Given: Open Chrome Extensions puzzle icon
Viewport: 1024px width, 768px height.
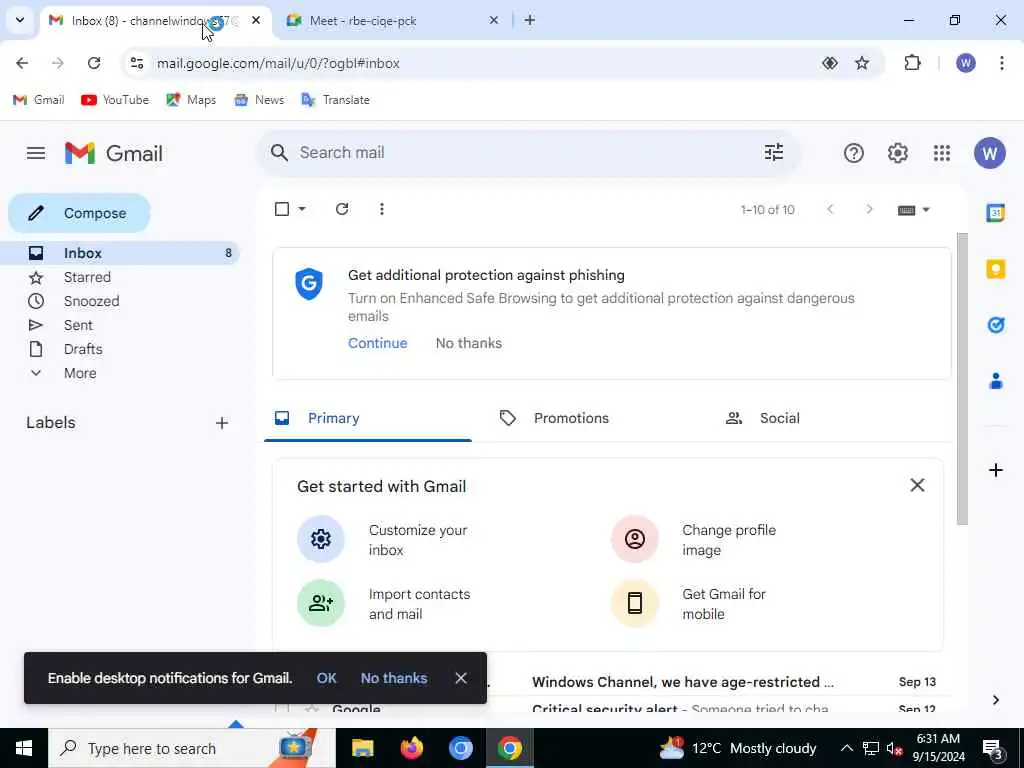Looking at the screenshot, I should click(912, 63).
